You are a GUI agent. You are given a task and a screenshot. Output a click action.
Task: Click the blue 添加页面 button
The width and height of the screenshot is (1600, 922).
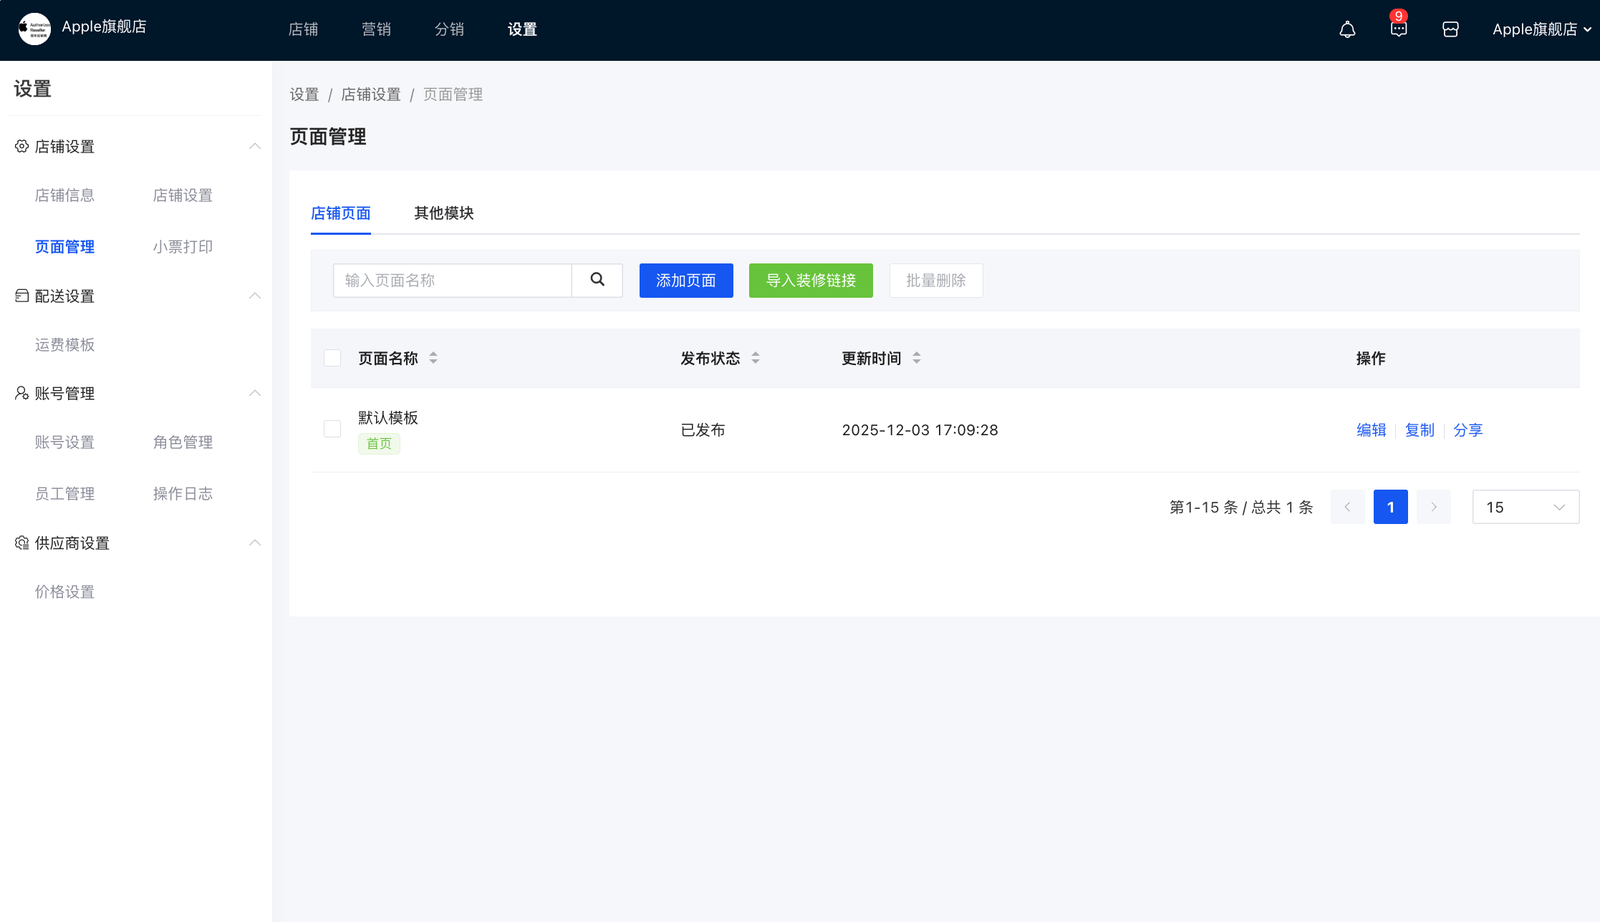point(686,281)
